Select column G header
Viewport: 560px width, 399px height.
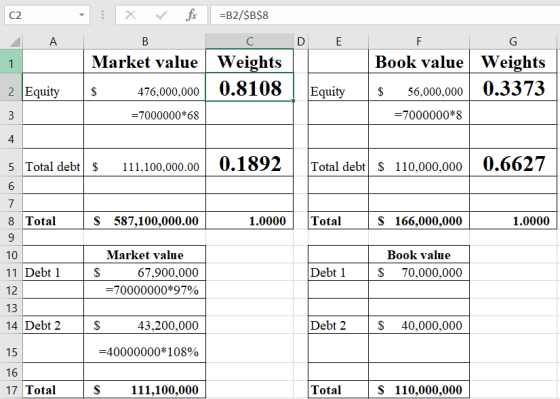tap(513, 42)
